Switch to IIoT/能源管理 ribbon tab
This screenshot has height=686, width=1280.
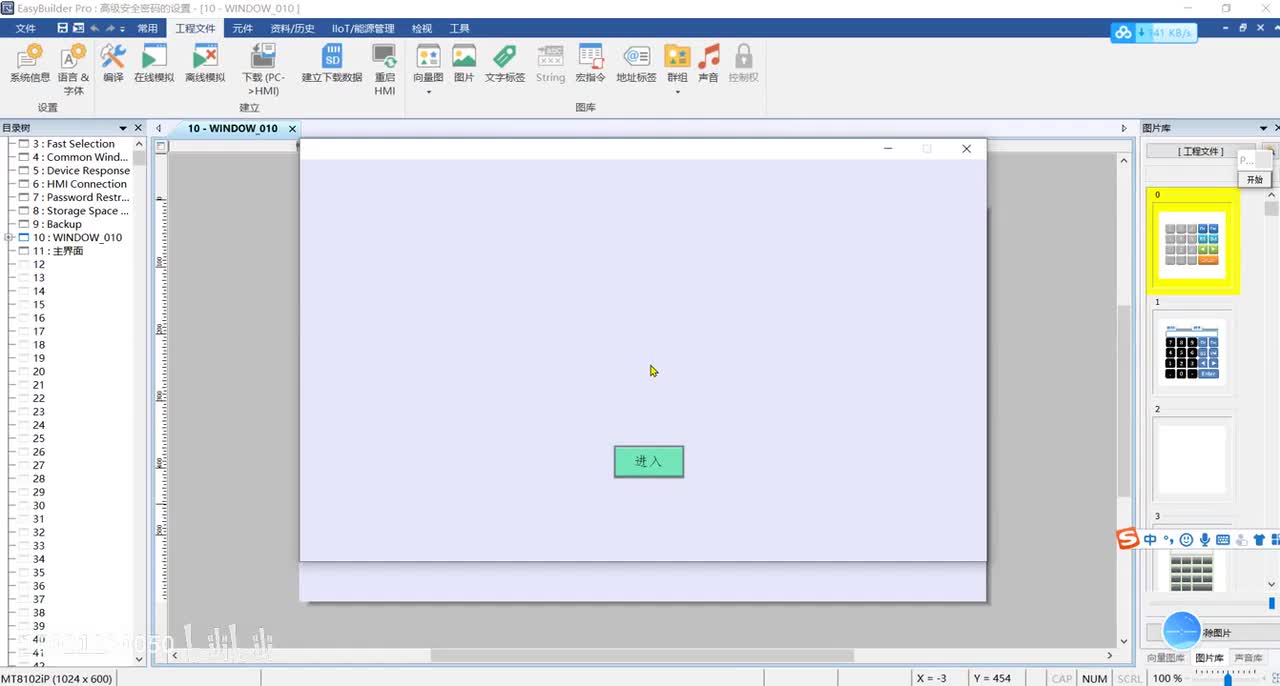[363, 29]
